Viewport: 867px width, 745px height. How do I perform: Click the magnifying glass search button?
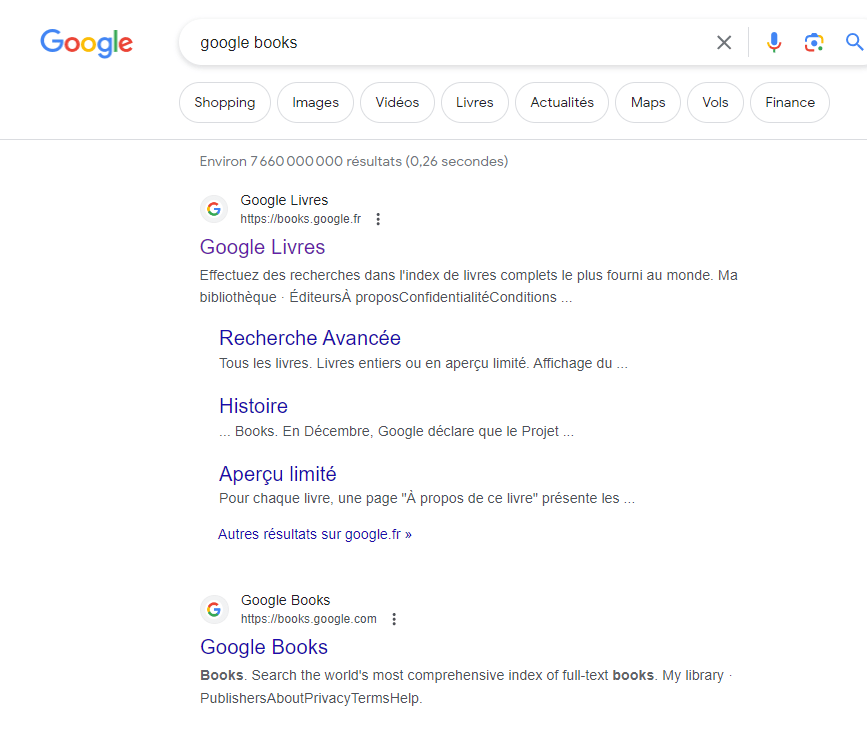pos(854,42)
